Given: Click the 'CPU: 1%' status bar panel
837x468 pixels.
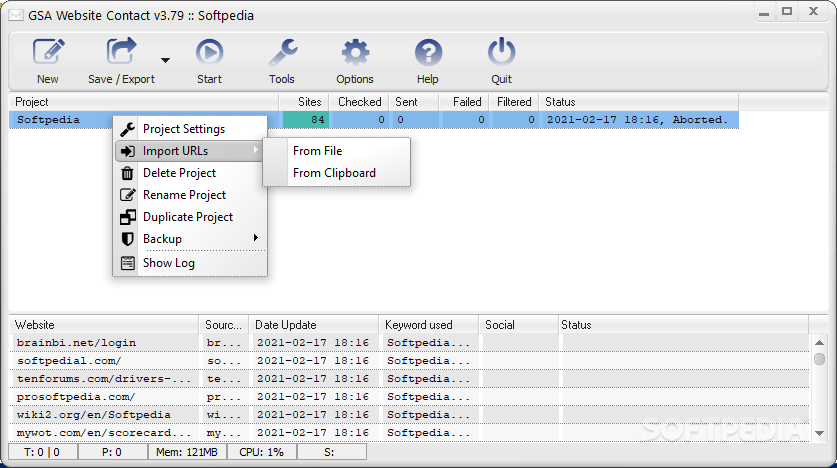Looking at the screenshot, I should 262,452.
